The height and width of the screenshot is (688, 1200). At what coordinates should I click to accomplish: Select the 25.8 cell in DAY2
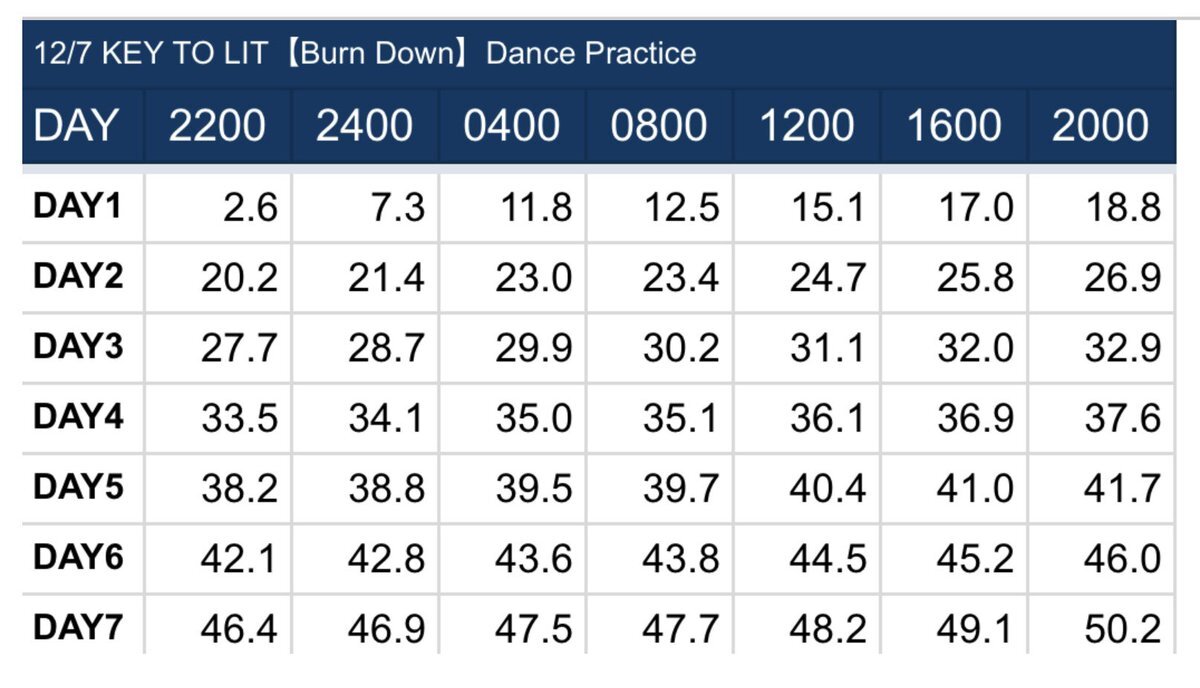[975, 278]
